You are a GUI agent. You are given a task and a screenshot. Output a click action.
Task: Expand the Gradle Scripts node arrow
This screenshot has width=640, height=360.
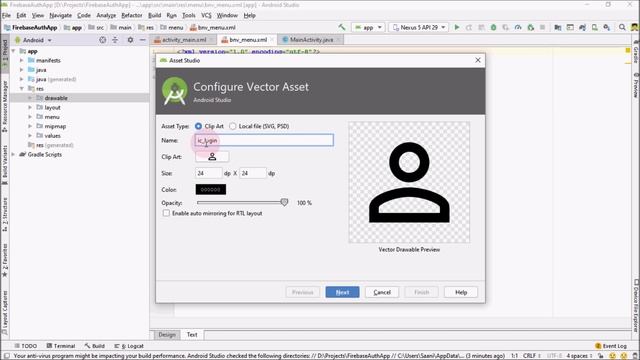click(x=14, y=154)
